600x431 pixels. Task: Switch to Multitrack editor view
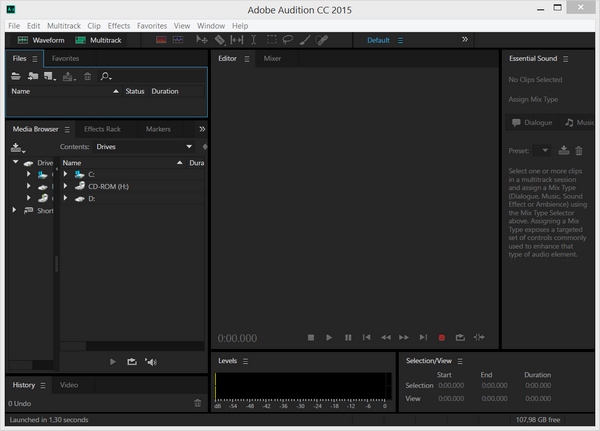98,40
